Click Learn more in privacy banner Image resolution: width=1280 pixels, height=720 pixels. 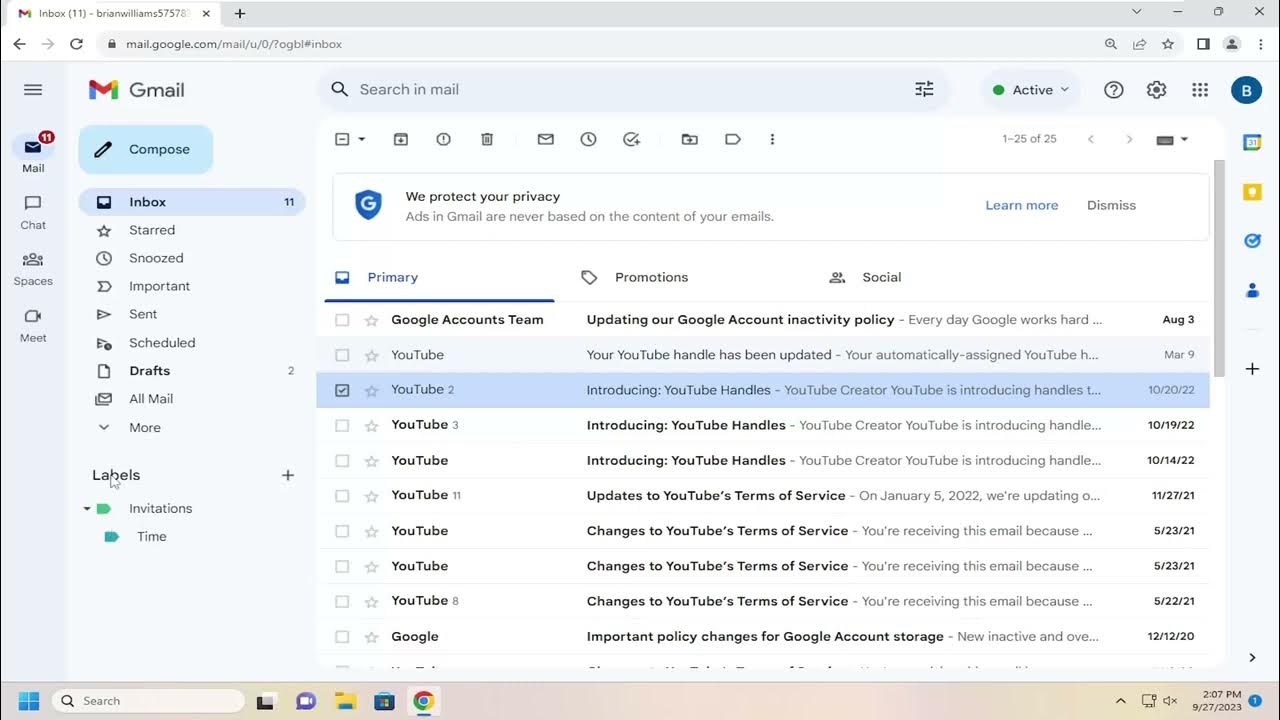tap(1021, 206)
